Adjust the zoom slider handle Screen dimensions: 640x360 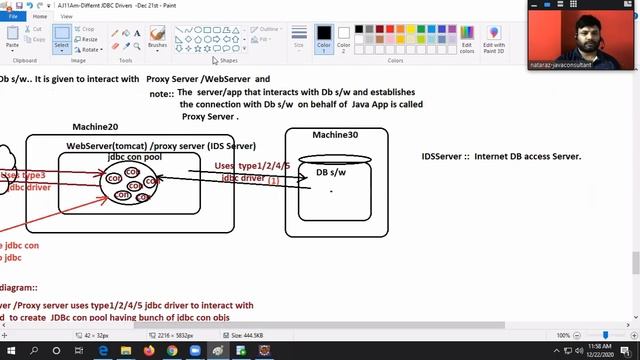coord(605,335)
